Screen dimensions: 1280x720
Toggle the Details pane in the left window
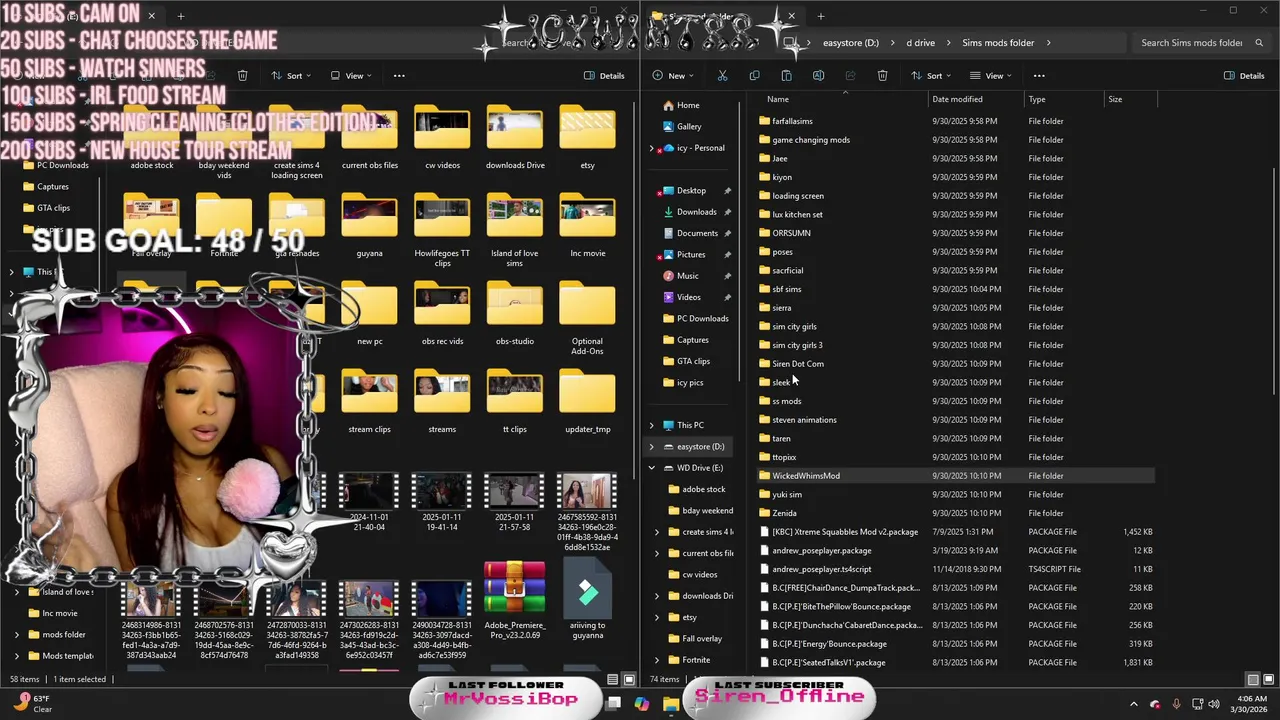pyautogui.click(x=604, y=76)
